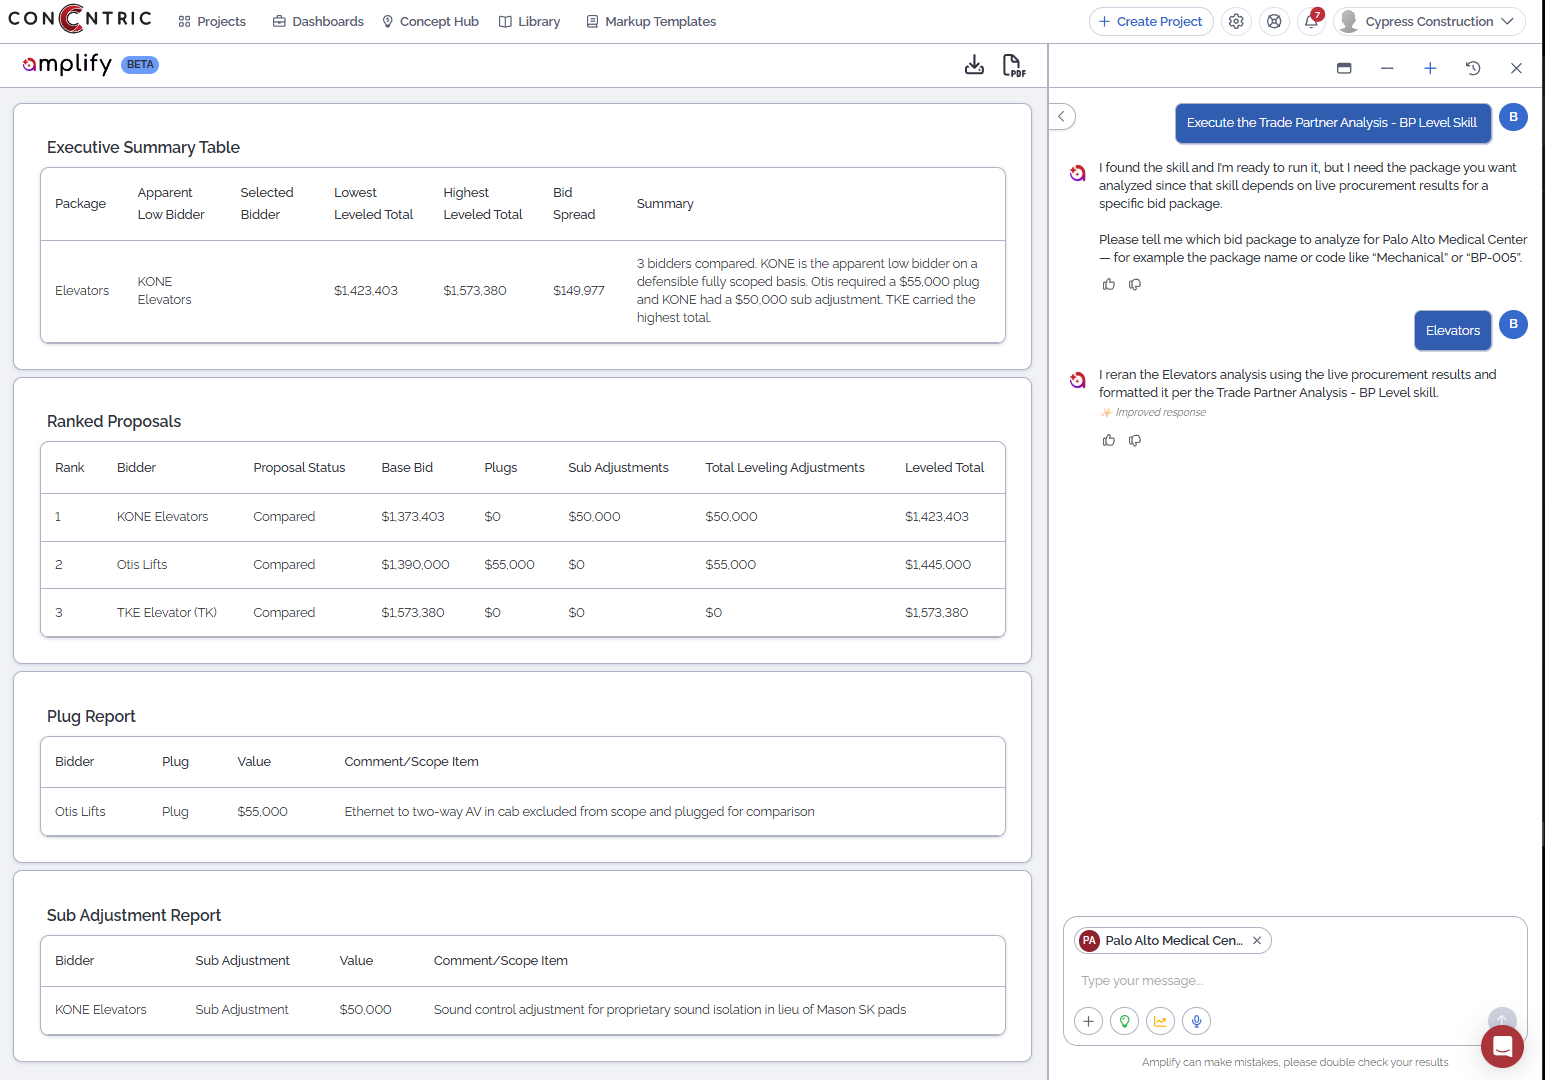Click the green lightbulb icon
The height and width of the screenshot is (1080, 1545).
[x=1124, y=1021]
